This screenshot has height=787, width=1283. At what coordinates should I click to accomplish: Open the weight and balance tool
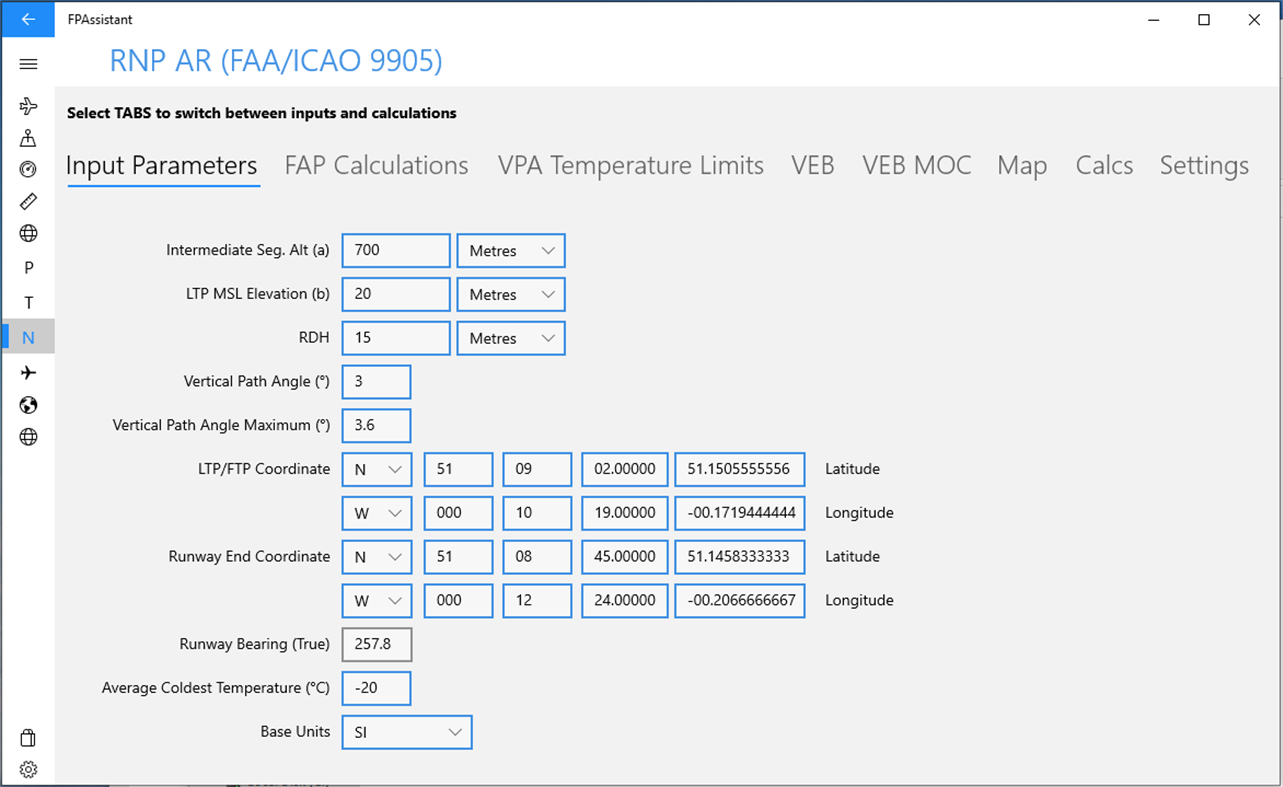point(28,137)
